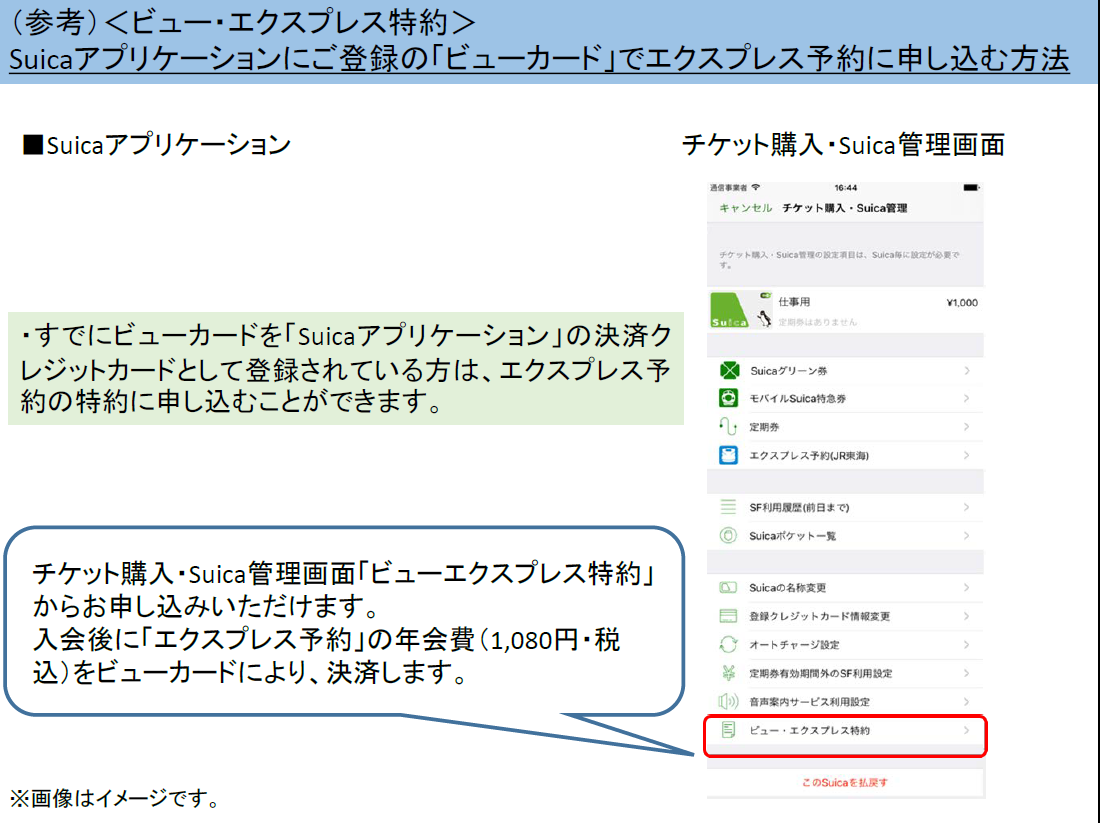Image resolution: width=1100 pixels, height=823 pixels.
Task: Tap the Suicaグリーン券 green clover icon
Action: point(729,370)
